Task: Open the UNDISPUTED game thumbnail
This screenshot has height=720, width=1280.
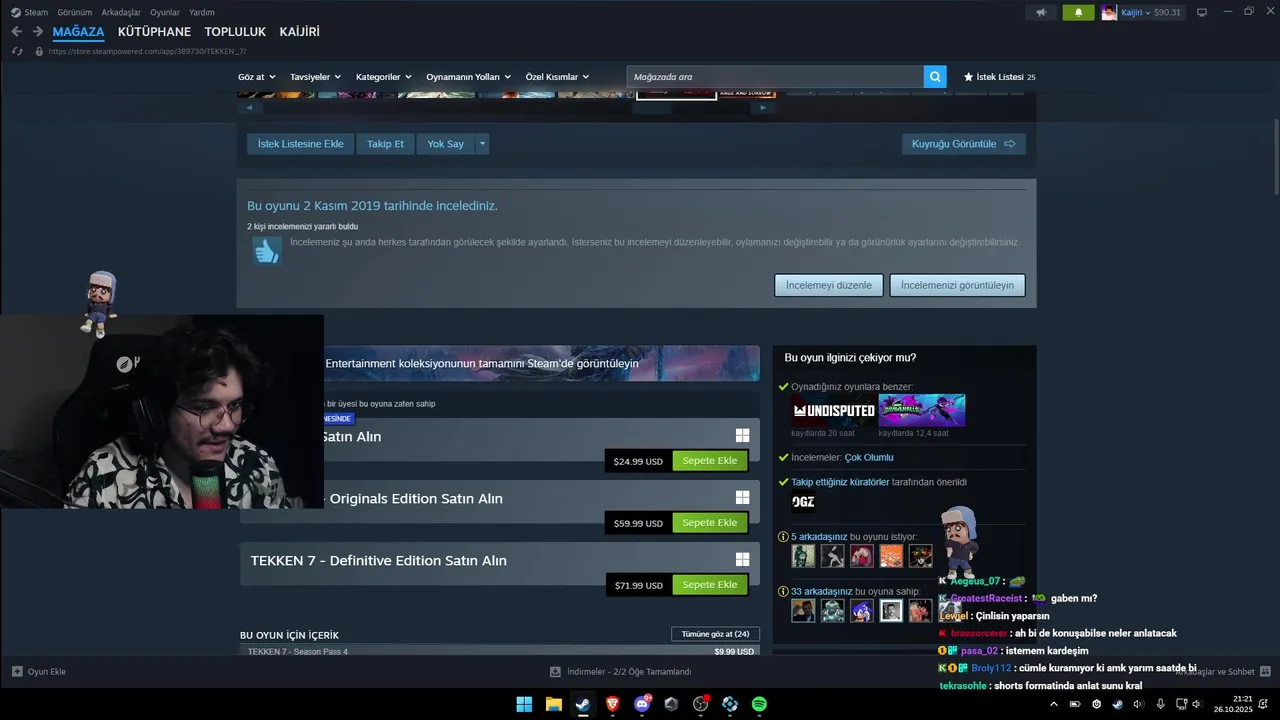Action: pos(833,410)
